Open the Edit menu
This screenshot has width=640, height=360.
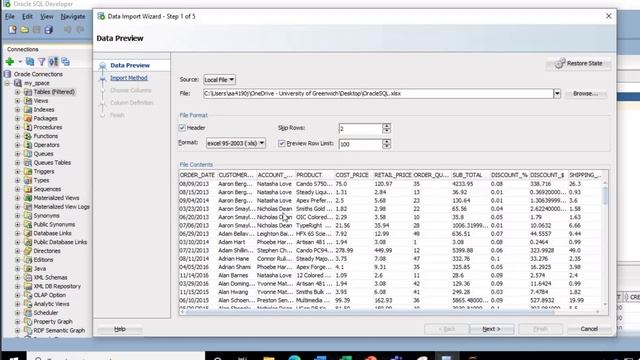27,17
